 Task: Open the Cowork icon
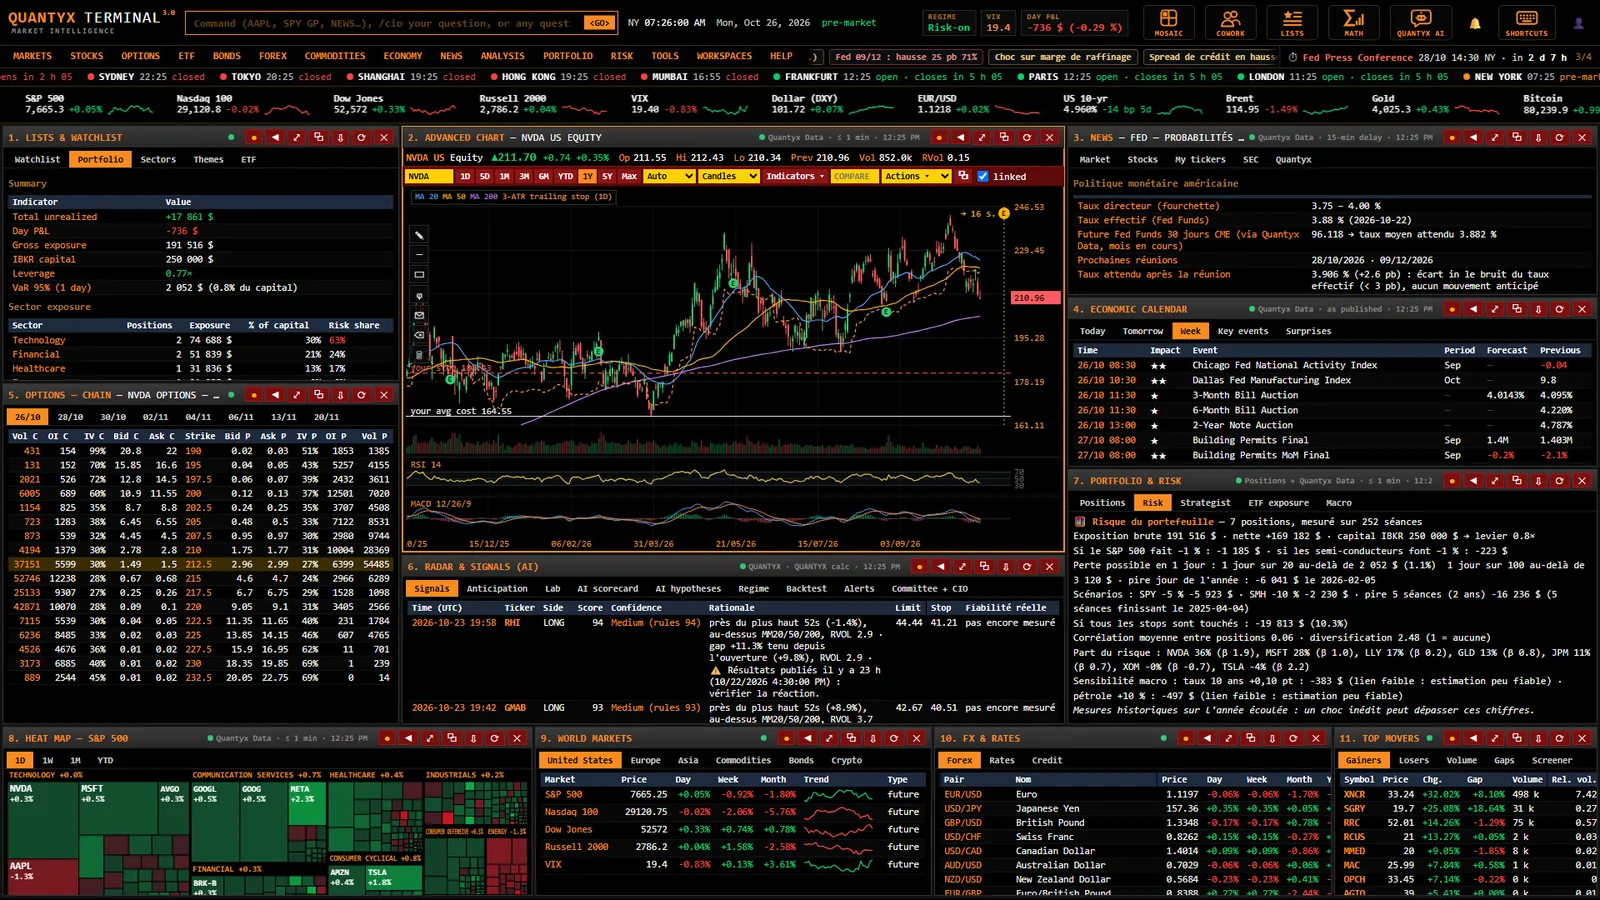coord(1230,22)
